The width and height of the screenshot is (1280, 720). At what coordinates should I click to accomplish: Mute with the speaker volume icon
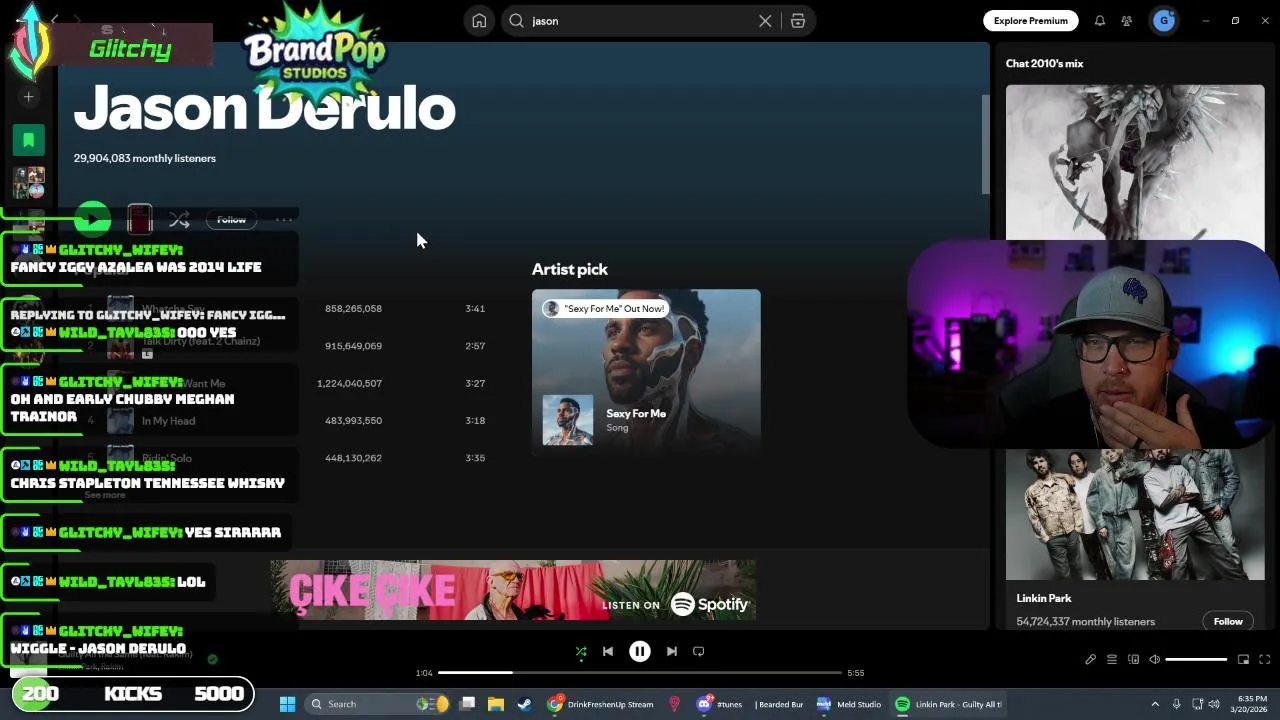1154,660
